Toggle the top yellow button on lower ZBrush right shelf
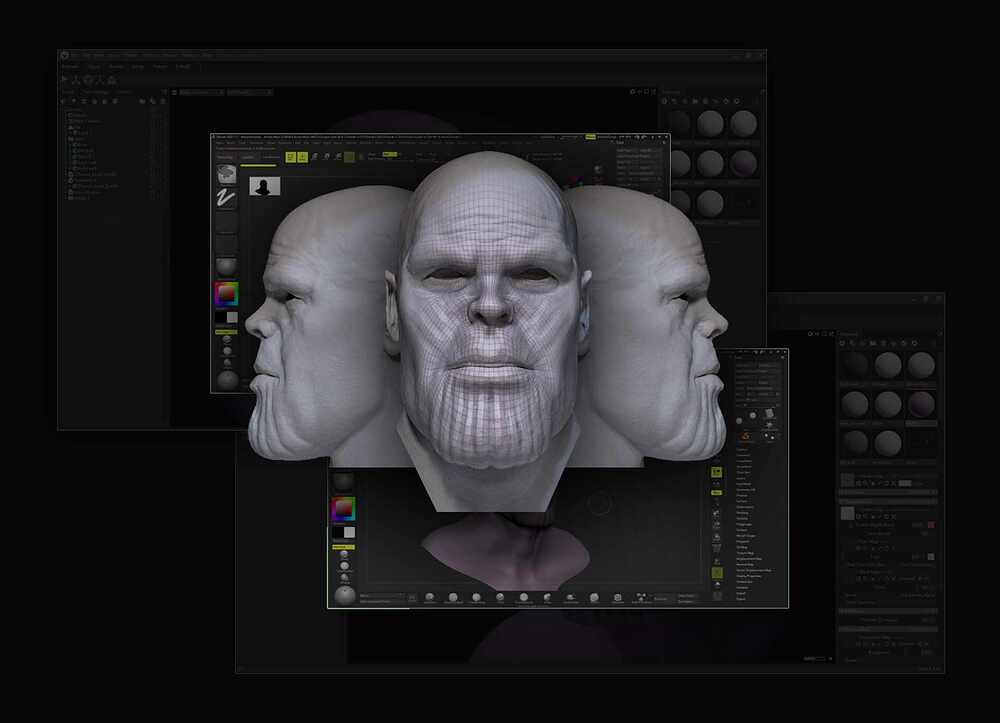This screenshot has width=1000, height=723. [717, 472]
